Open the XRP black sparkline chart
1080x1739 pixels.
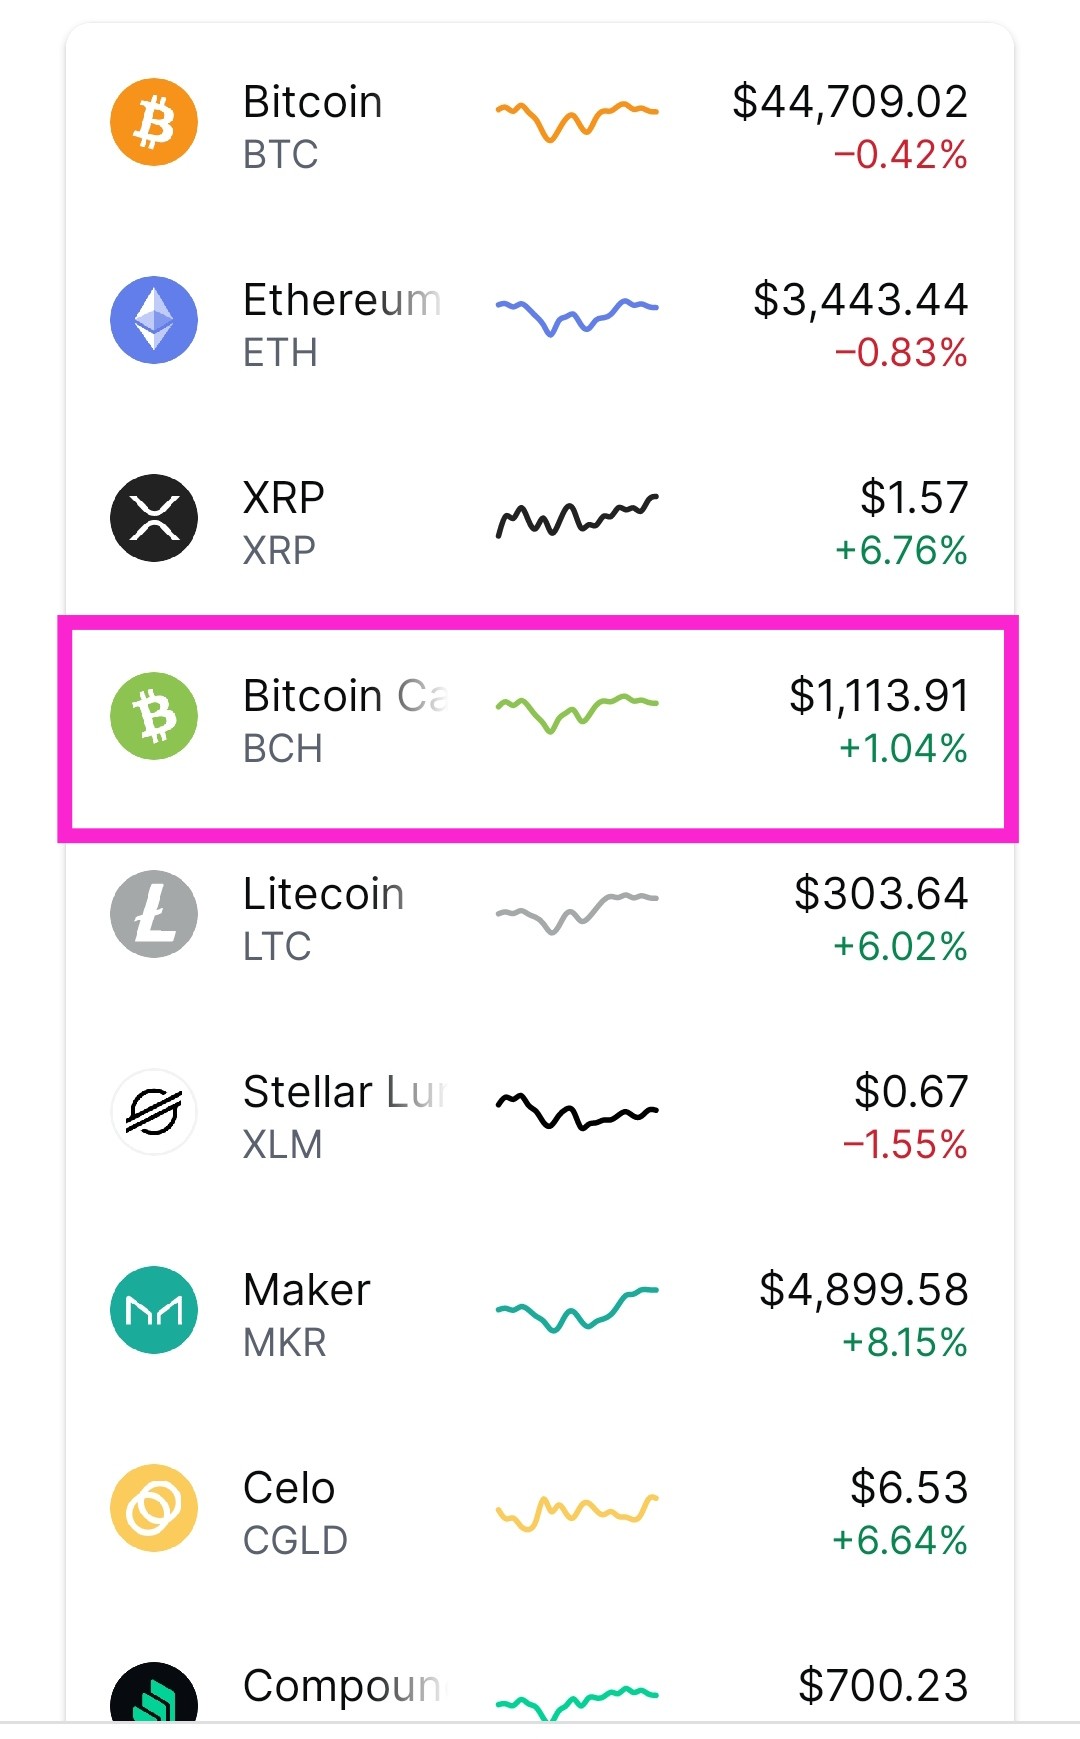[577, 517]
